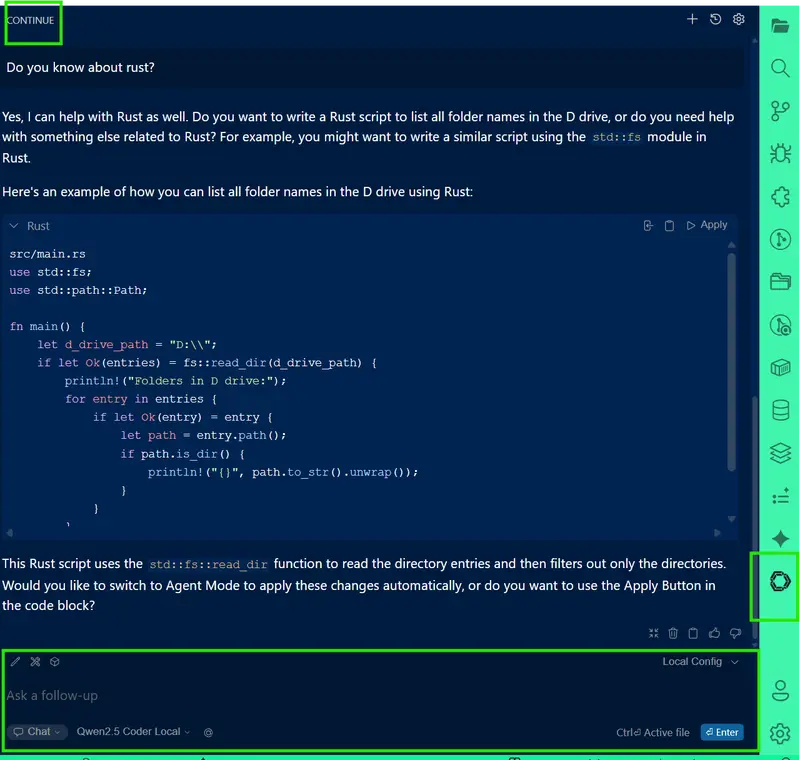The image size is (800, 760).
Task: Open Search in the activity bar
Action: click(x=780, y=68)
